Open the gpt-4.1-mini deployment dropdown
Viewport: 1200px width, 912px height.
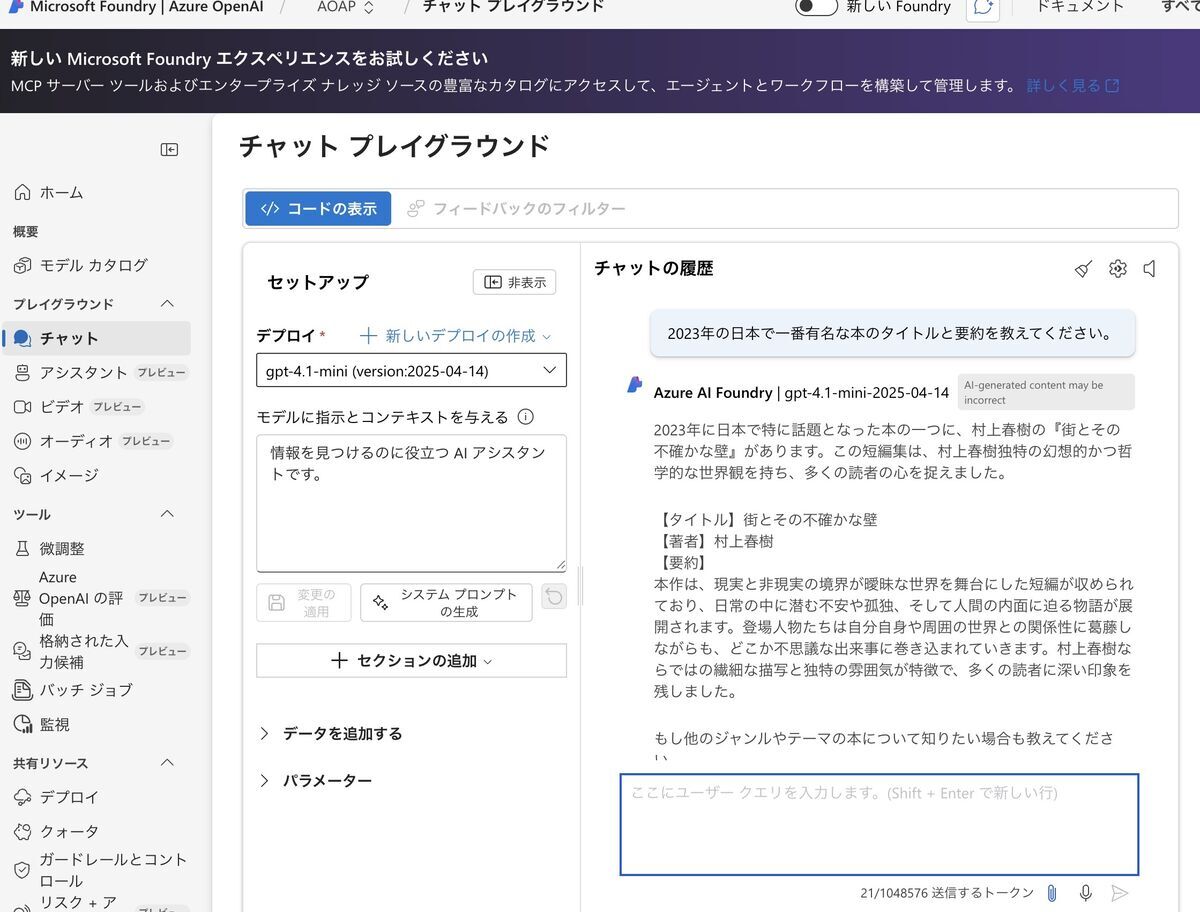pos(411,370)
